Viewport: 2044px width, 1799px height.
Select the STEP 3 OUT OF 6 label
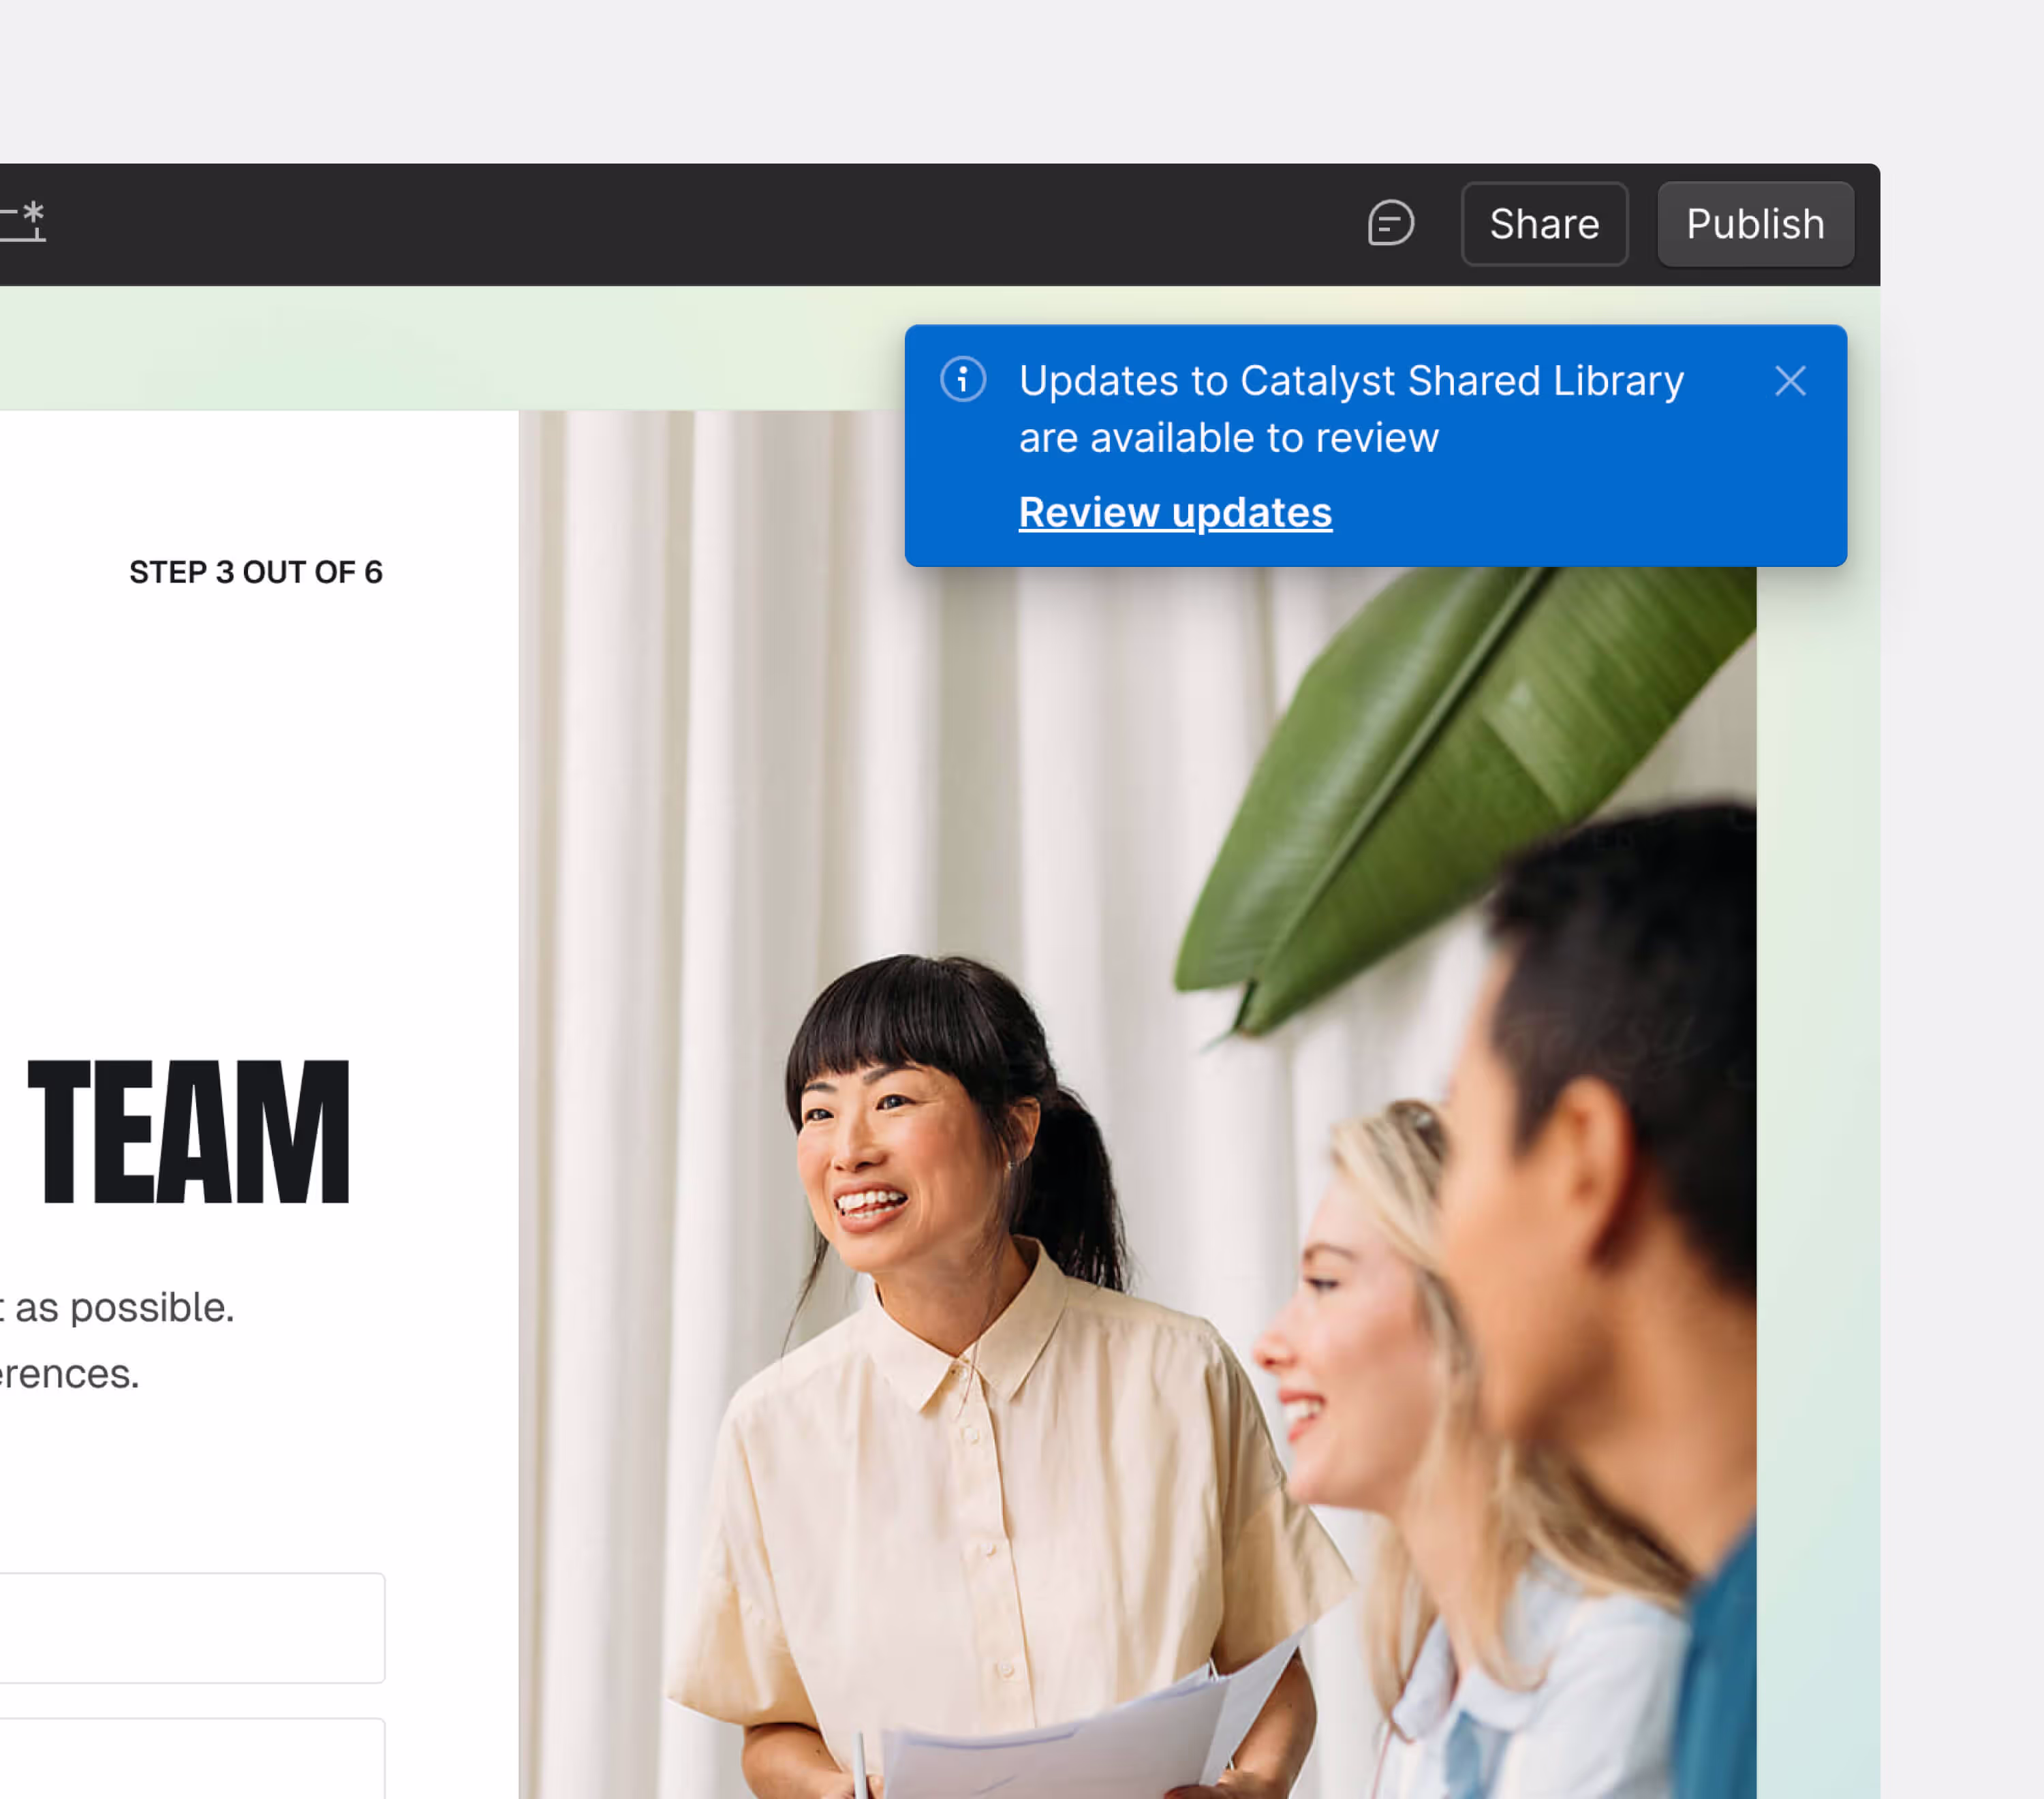tap(256, 572)
